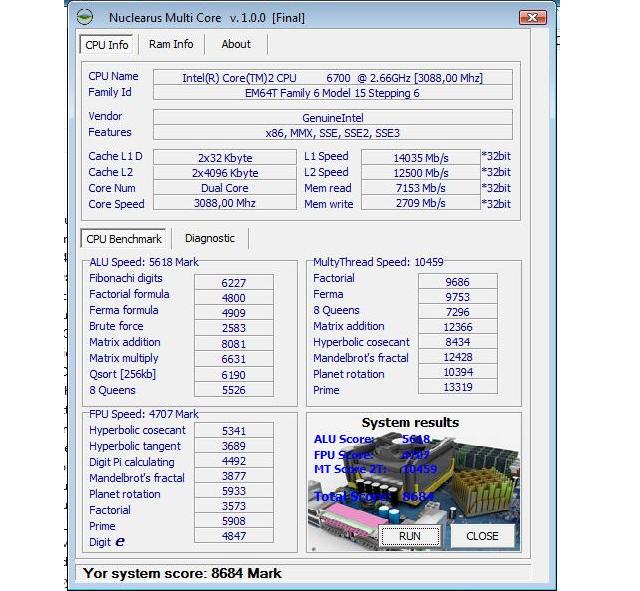The height and width of the screenshot is (591, 640).
Task: Select the CPU Benchmark tab
Action: 124,239
